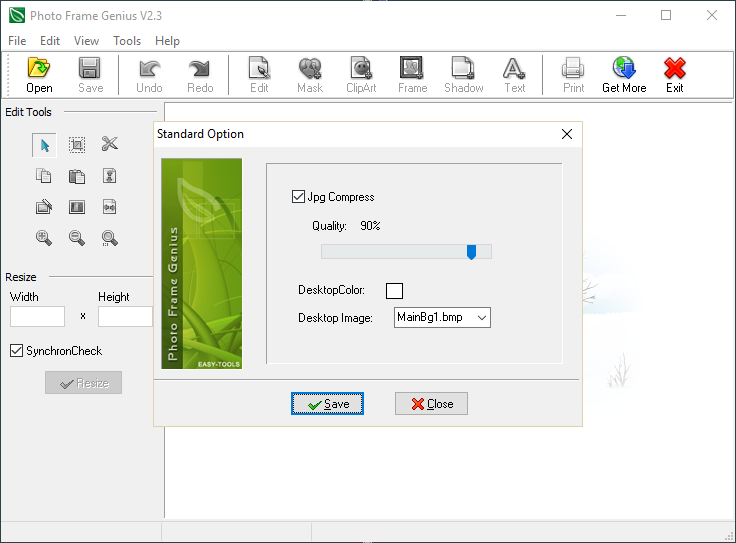Click the grayed Resize button
The image size is (736, 543).
click(84, 382)
